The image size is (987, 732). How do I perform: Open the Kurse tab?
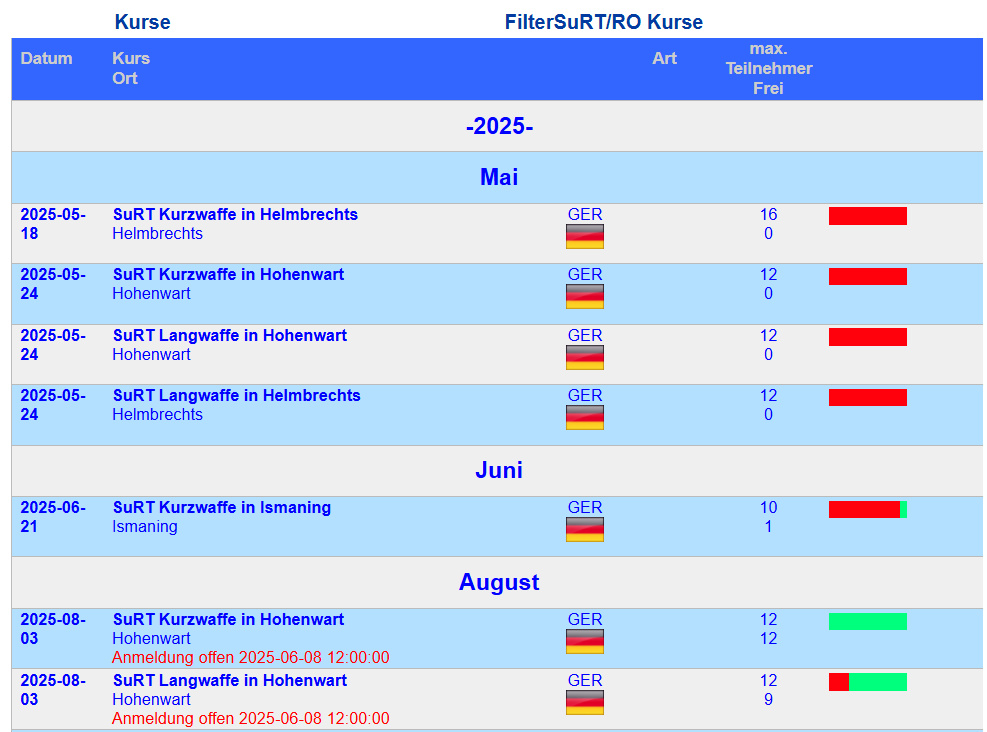(142, 22)
